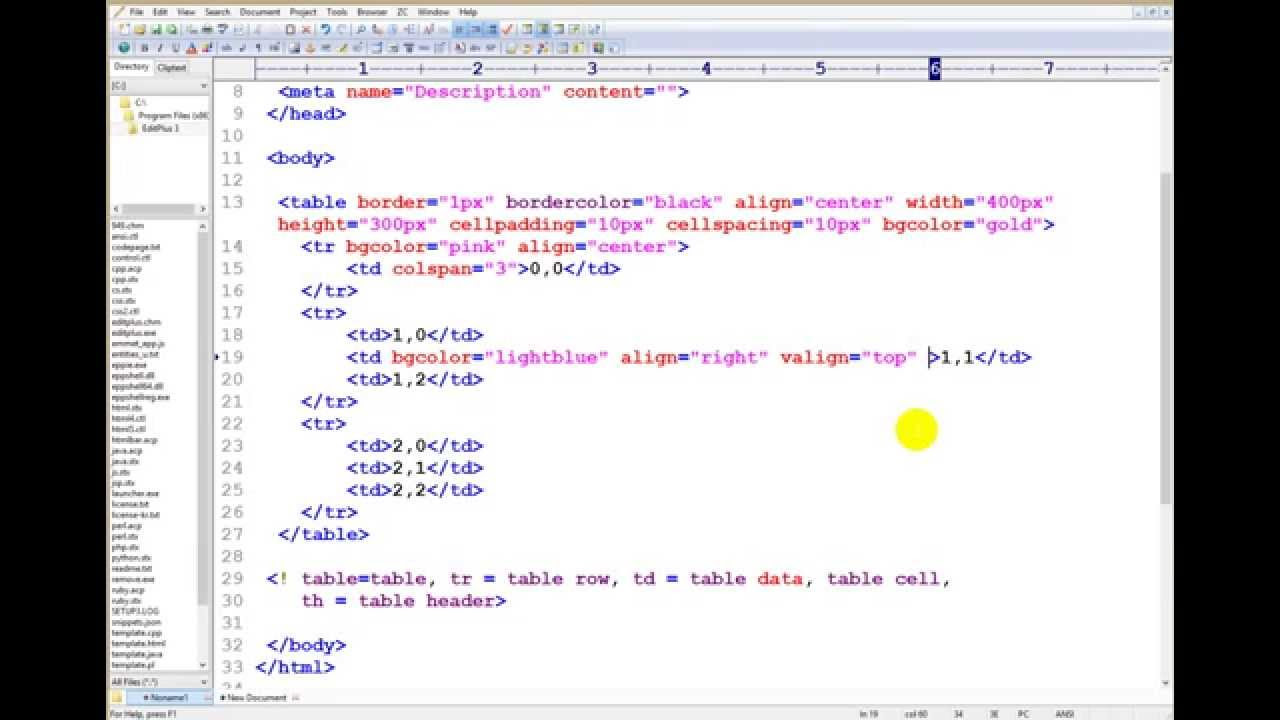Click the color palette icon on HTML toolbar
The width and height of the screenshot is (1280, 720).
[x=206, y=47]
